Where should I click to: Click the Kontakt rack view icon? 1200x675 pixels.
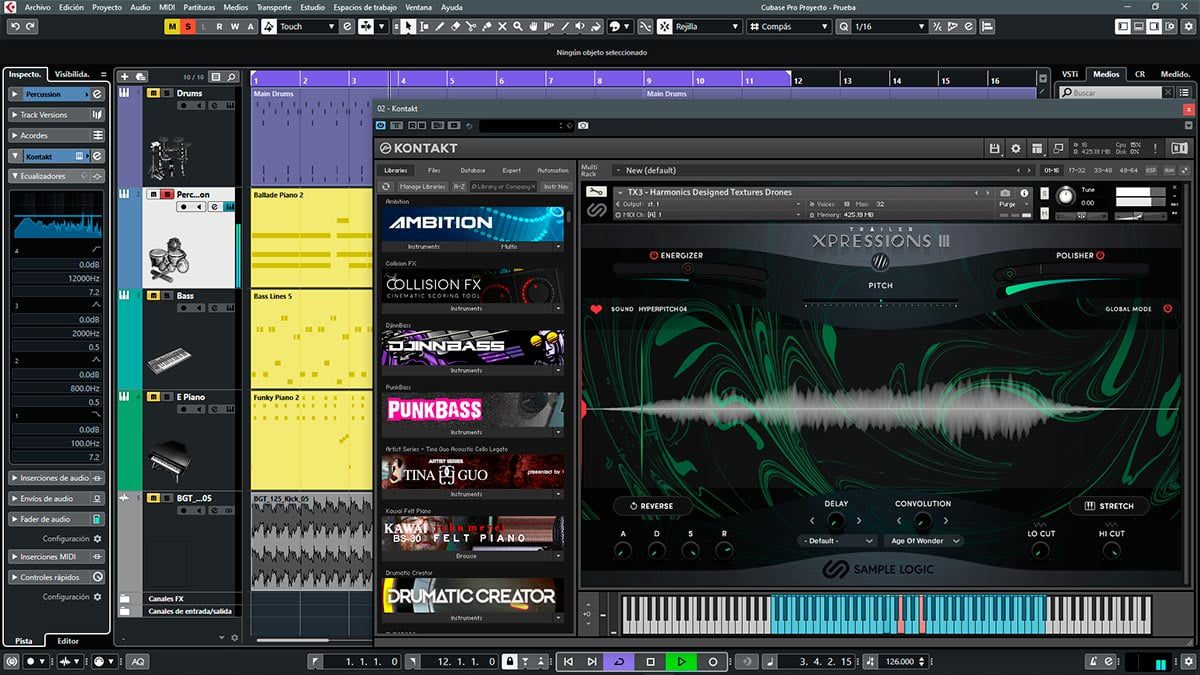[x=1038, y=148]
